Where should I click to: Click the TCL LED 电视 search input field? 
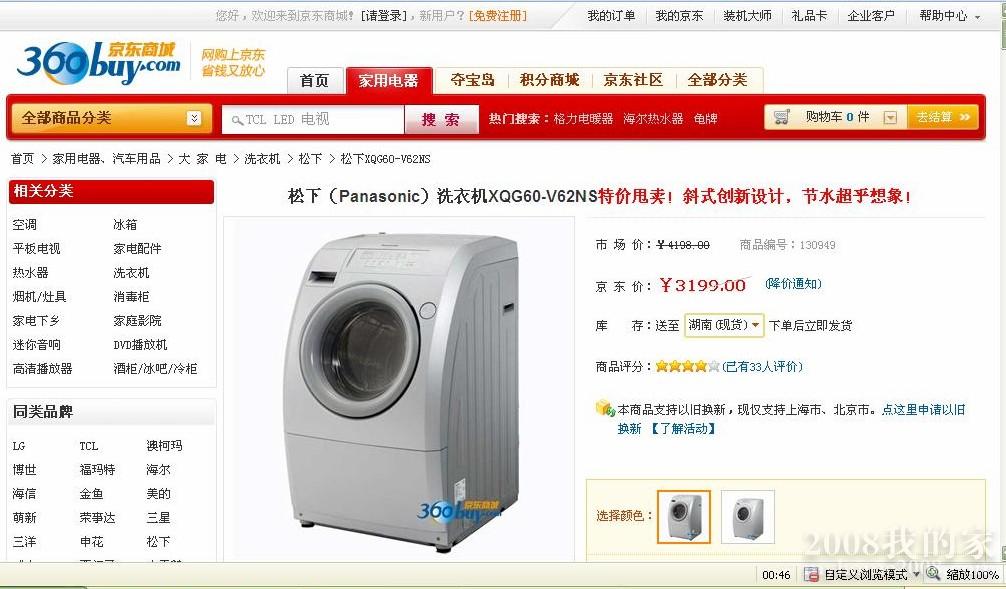pos(313,119)
